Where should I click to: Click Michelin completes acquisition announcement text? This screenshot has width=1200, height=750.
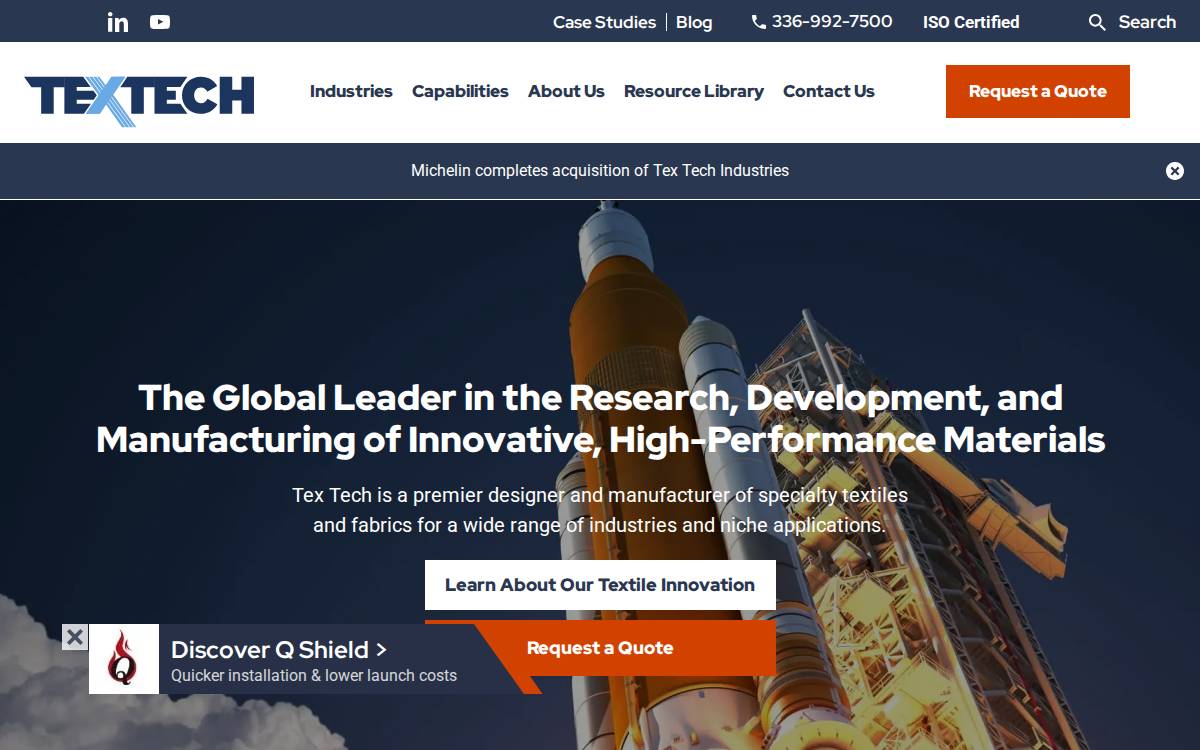tap(600, 171)
